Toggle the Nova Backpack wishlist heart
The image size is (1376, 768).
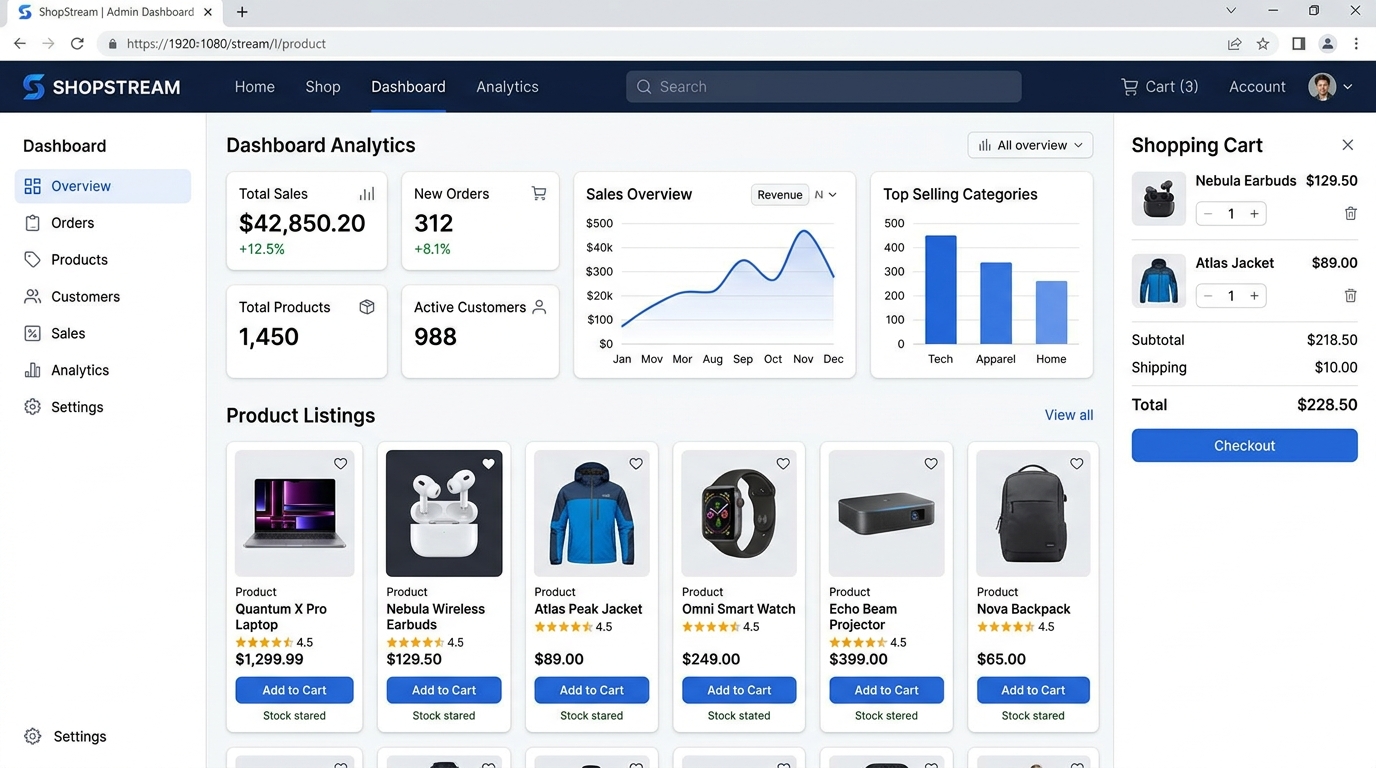coord(1077,464)
